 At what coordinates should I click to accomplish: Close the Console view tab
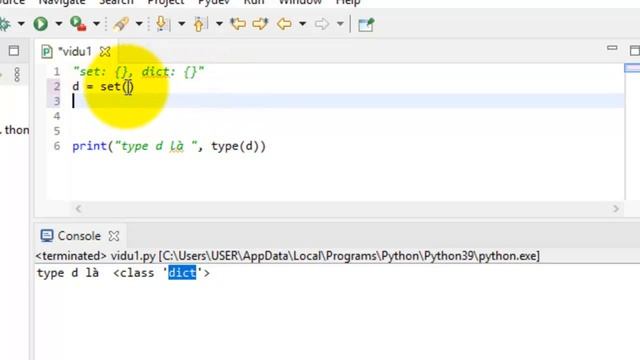(114, 236)
